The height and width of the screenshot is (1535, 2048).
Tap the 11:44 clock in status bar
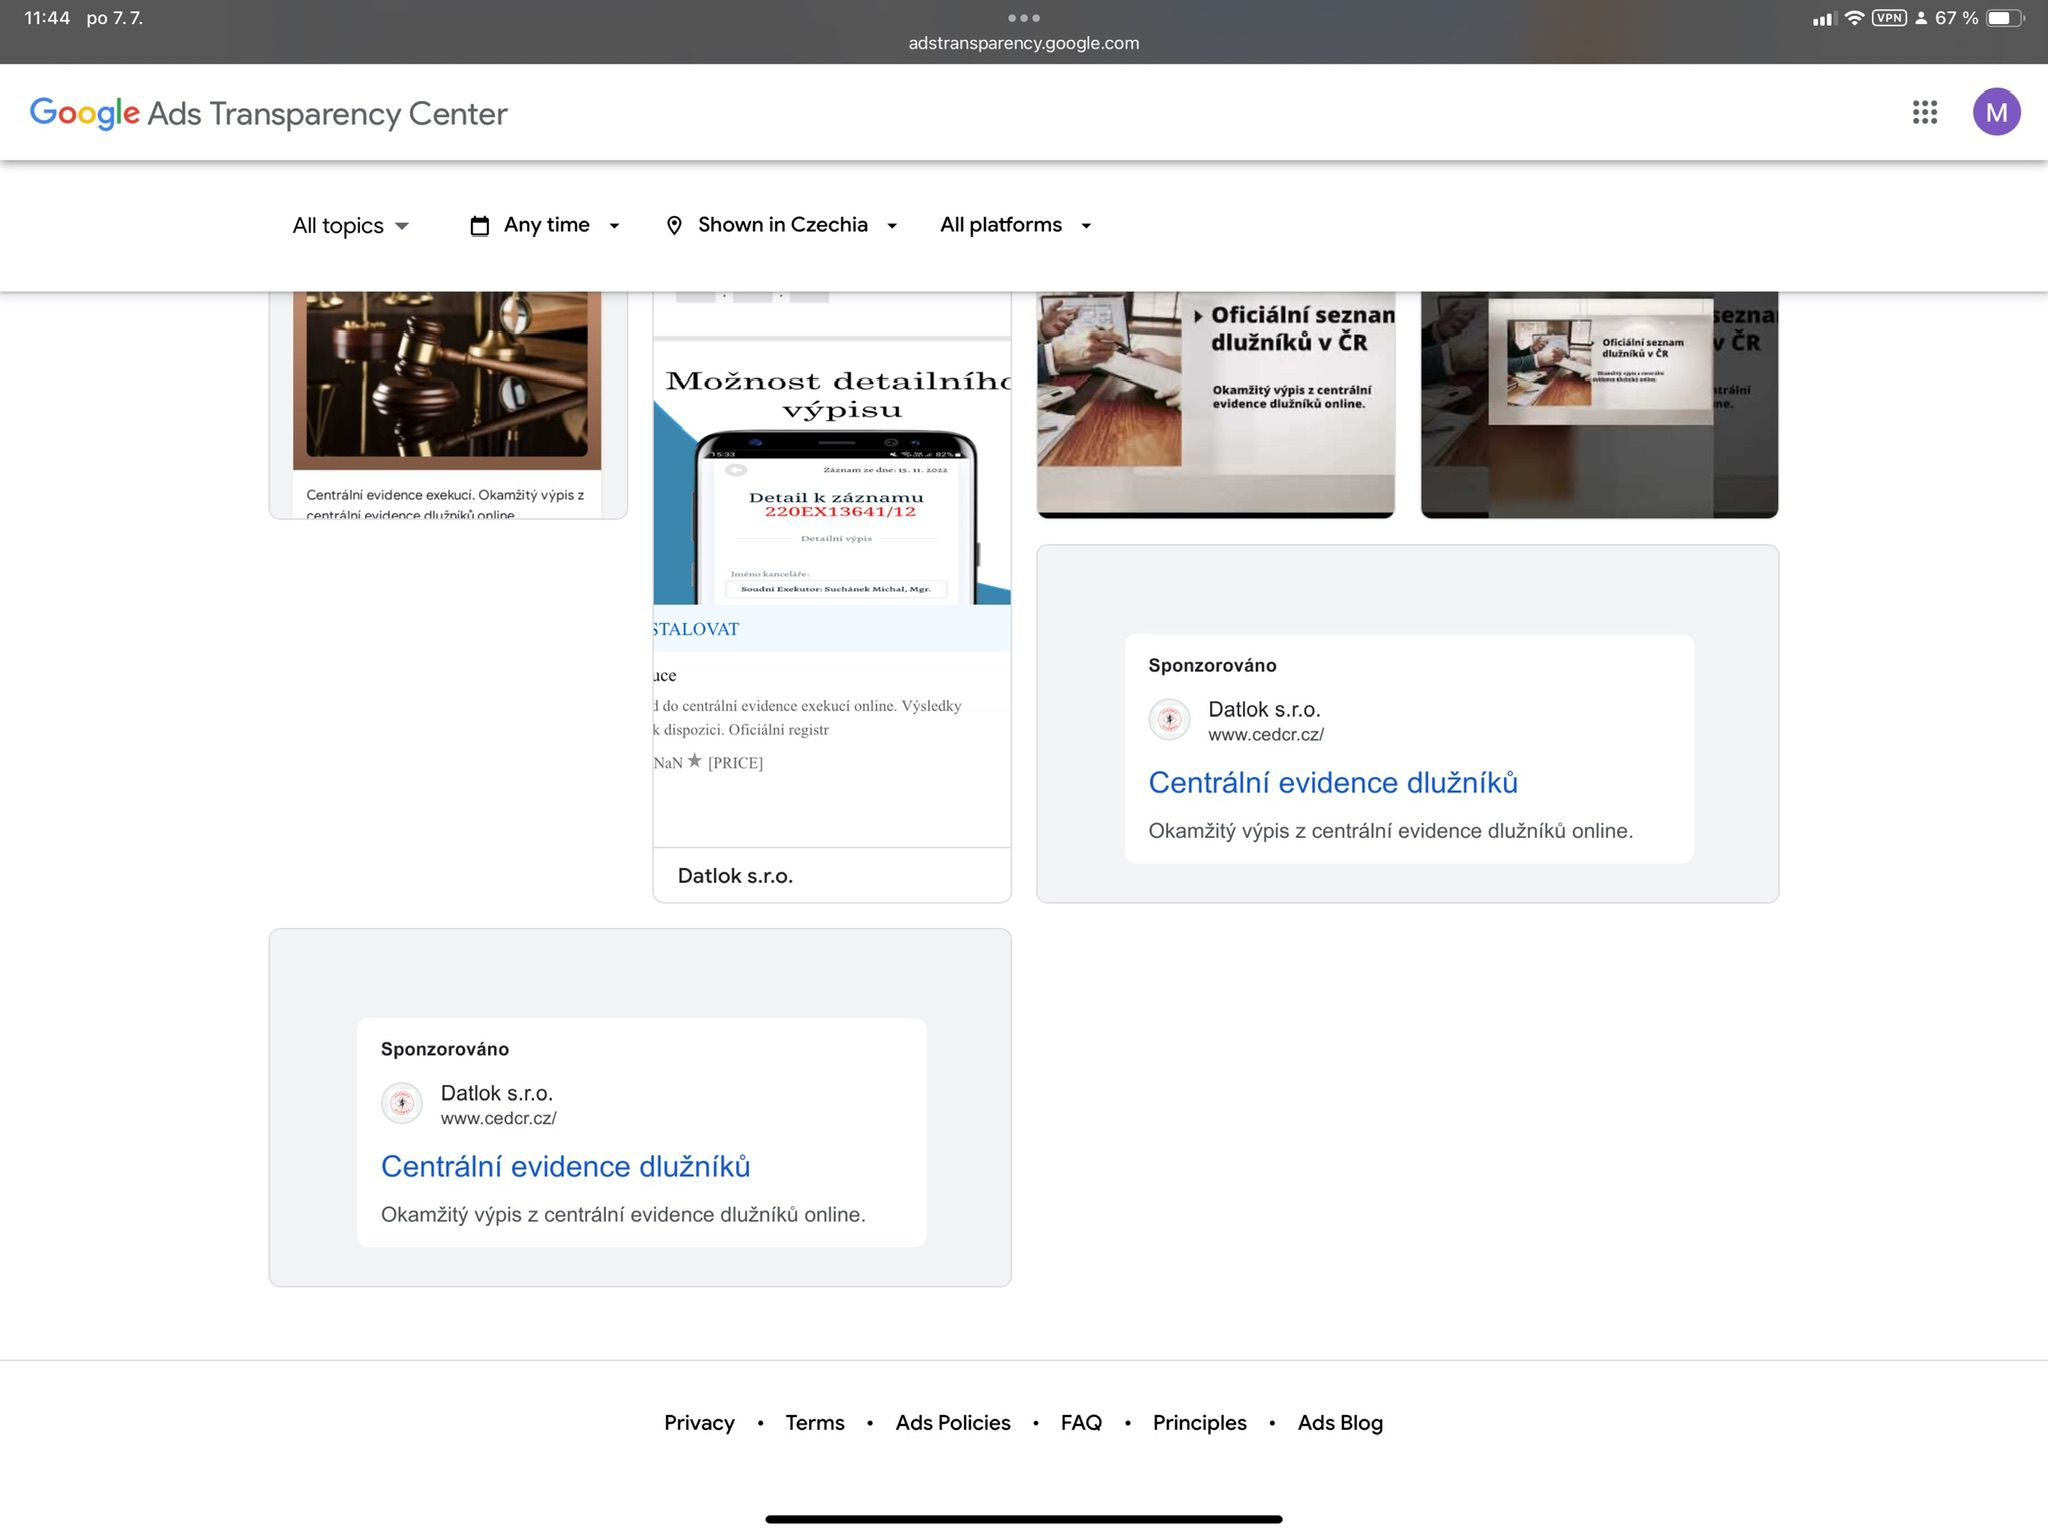click(47, 18)
